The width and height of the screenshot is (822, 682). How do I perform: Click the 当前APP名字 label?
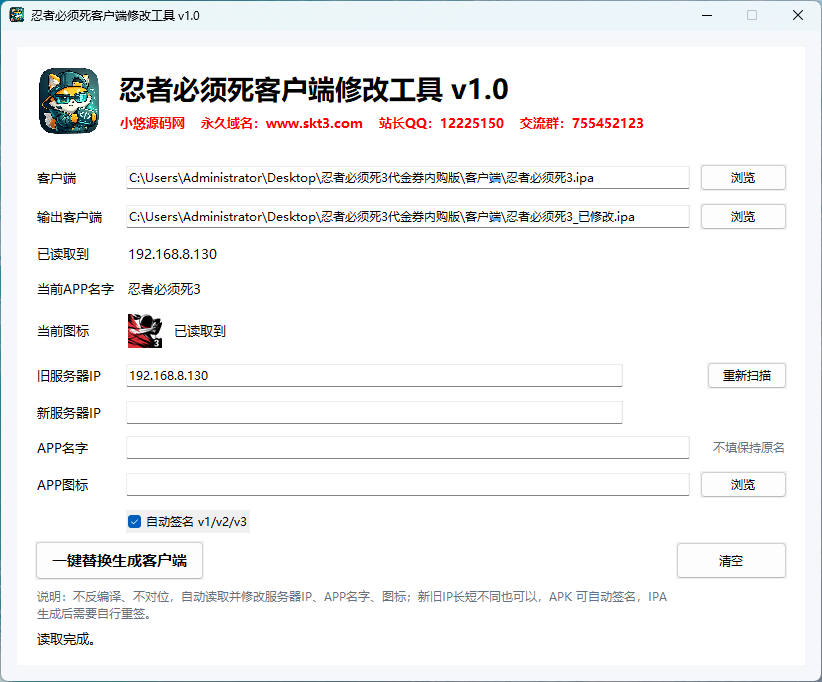(x=75, y=289)
